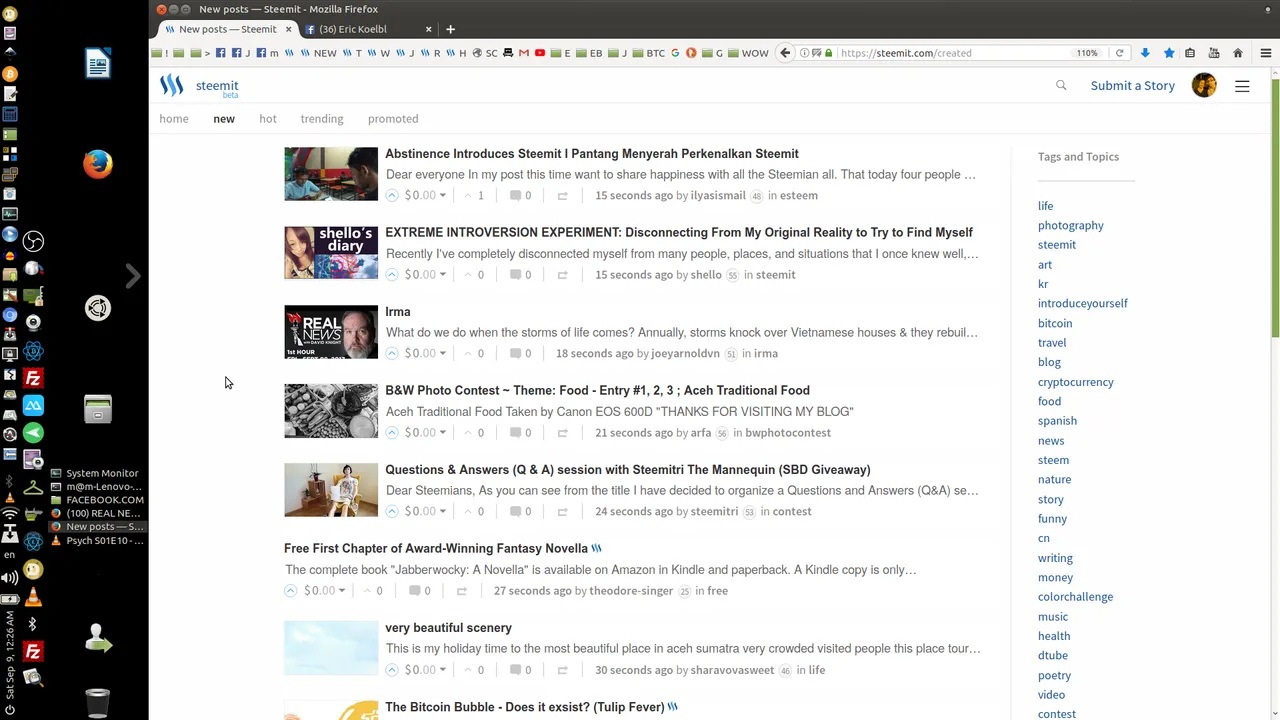Open the cryptocurrency tag
Viewport: 1280px width, 720px height.
click(x=1076, y=382)
